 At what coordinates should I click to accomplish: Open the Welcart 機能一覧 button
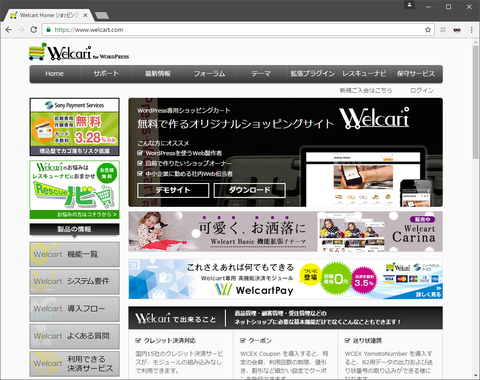coord(74,254)
